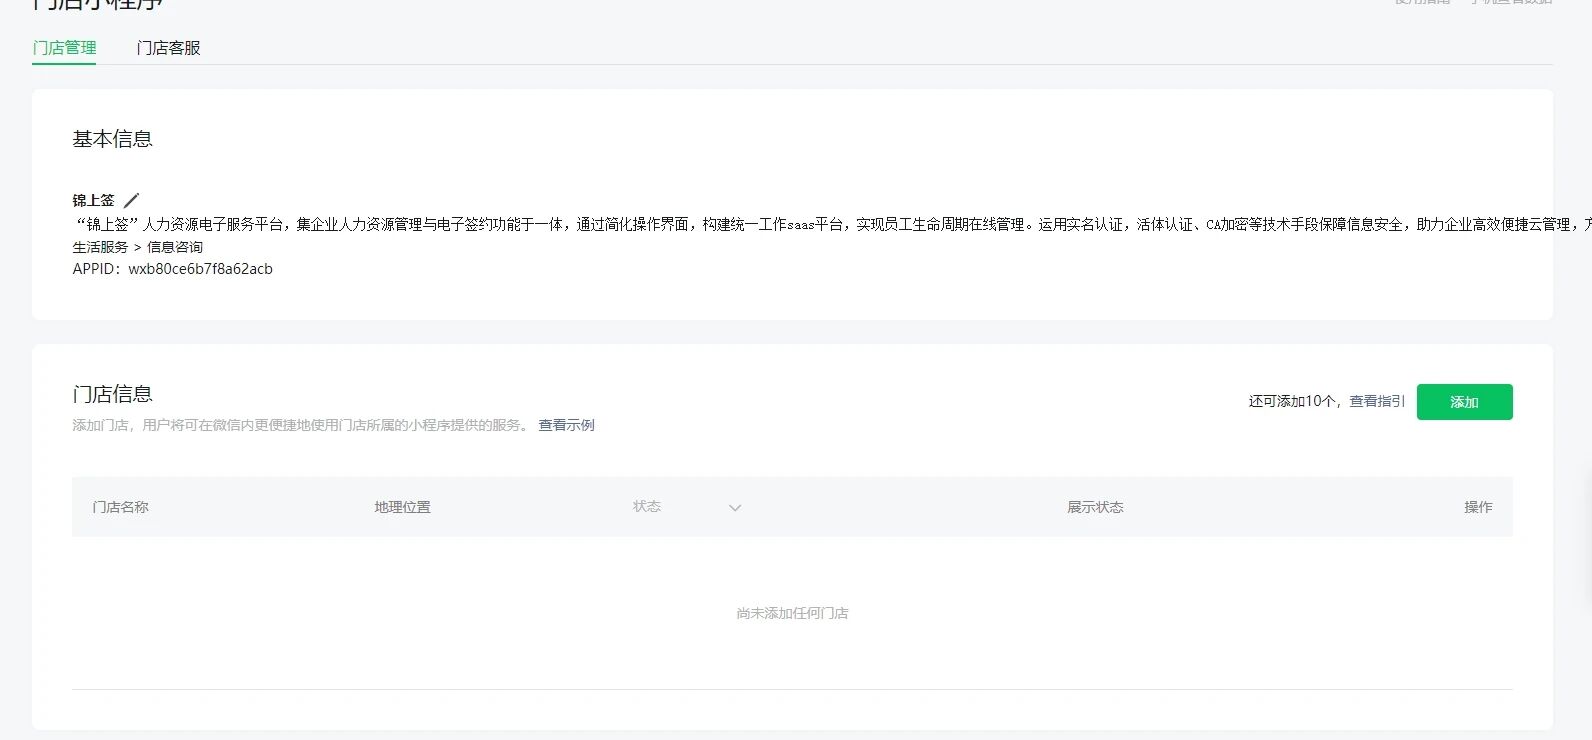Open the 查看指引 link

[x=1377, y=401]
